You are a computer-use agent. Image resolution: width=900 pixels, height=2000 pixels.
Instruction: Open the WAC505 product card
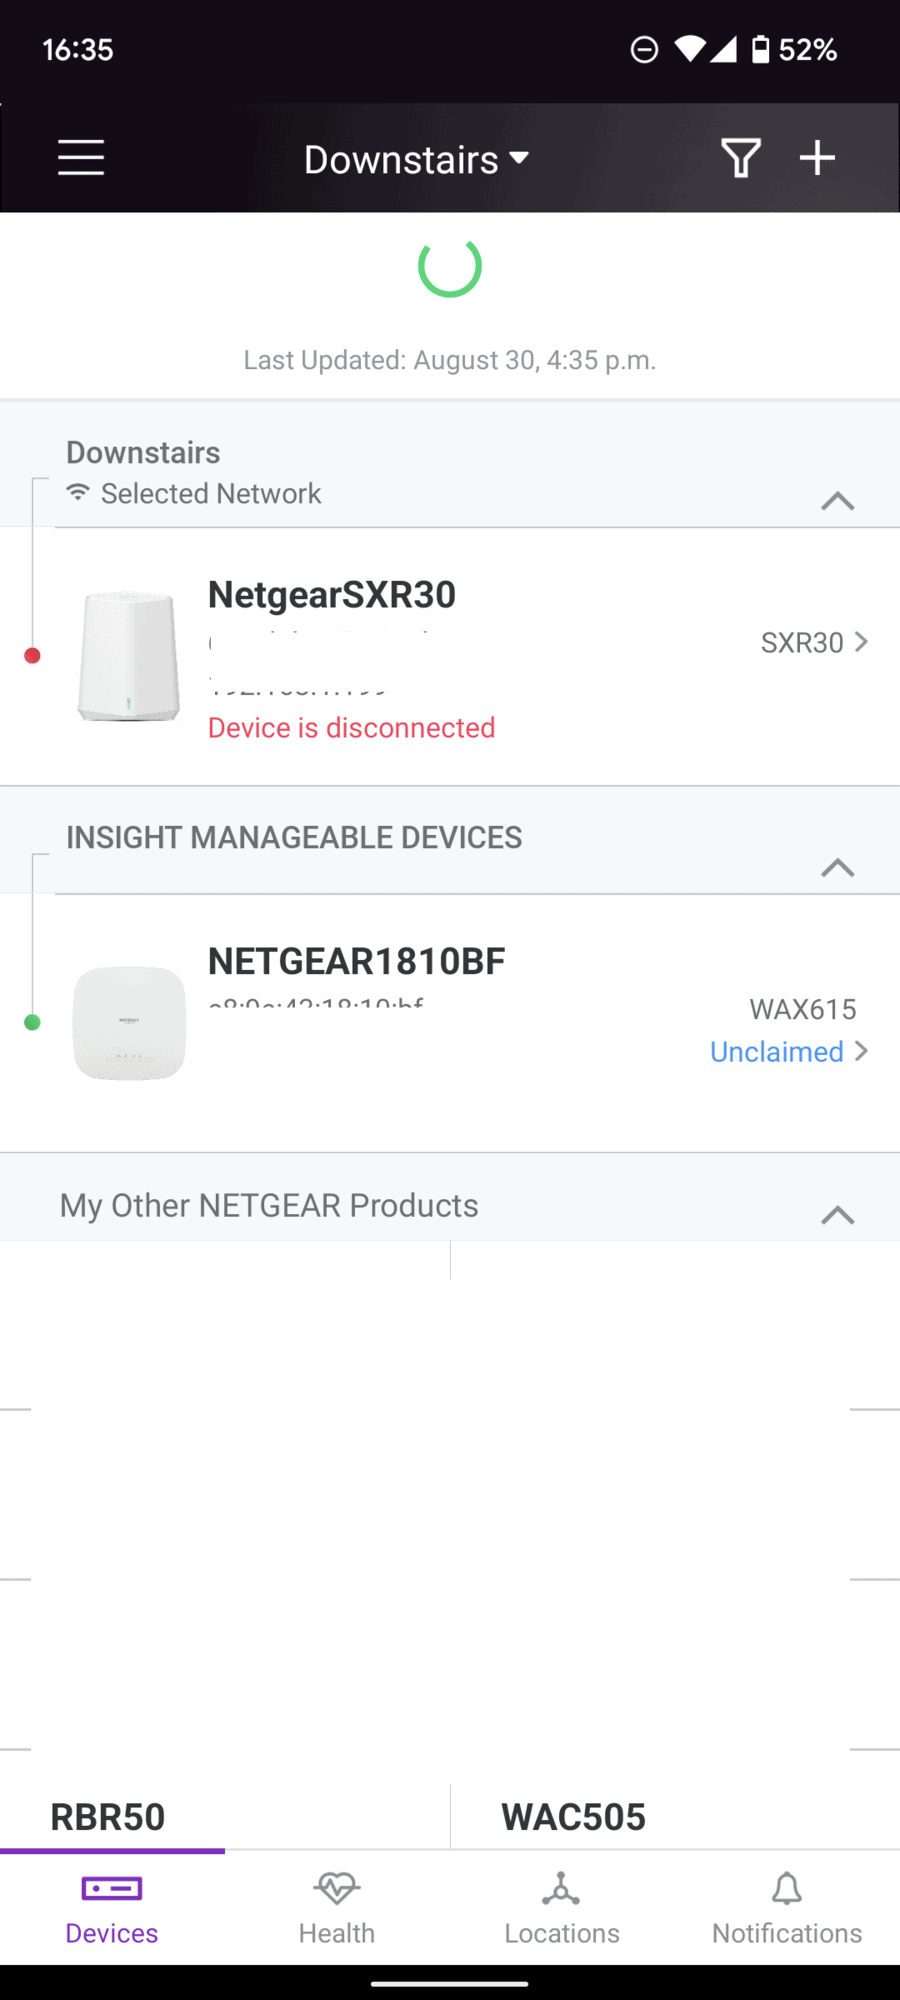click(x=573, y=1816)
